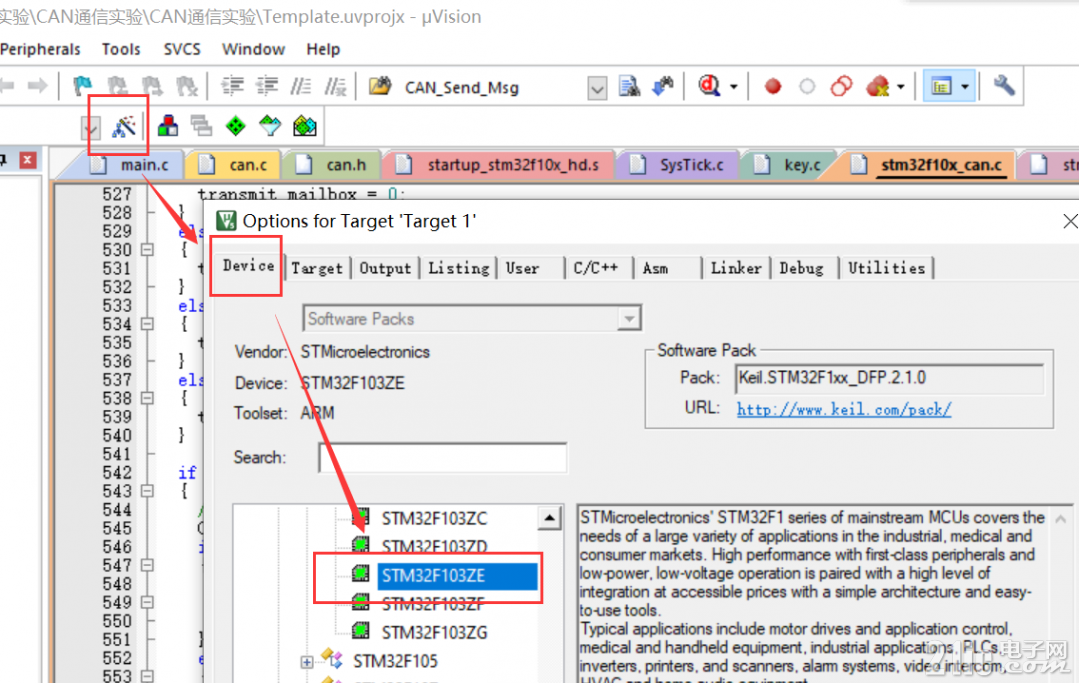Screen dimensions: 1079x683
Task: Open File Extensions, Books and Environment icon
Action: [x=168, y=126]
